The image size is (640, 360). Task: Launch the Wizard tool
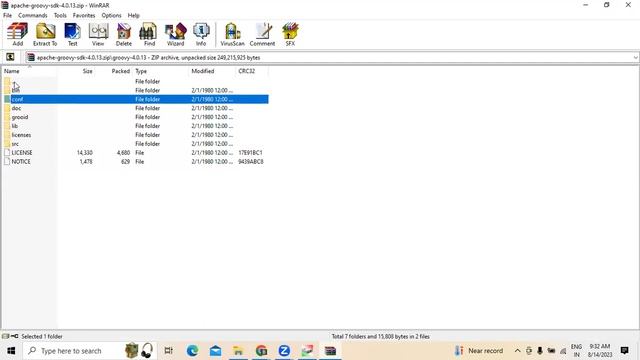click(x=175, y=34)
